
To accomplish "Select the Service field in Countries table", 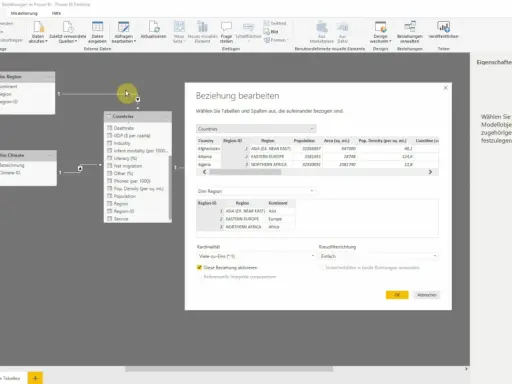I will 121,219.
